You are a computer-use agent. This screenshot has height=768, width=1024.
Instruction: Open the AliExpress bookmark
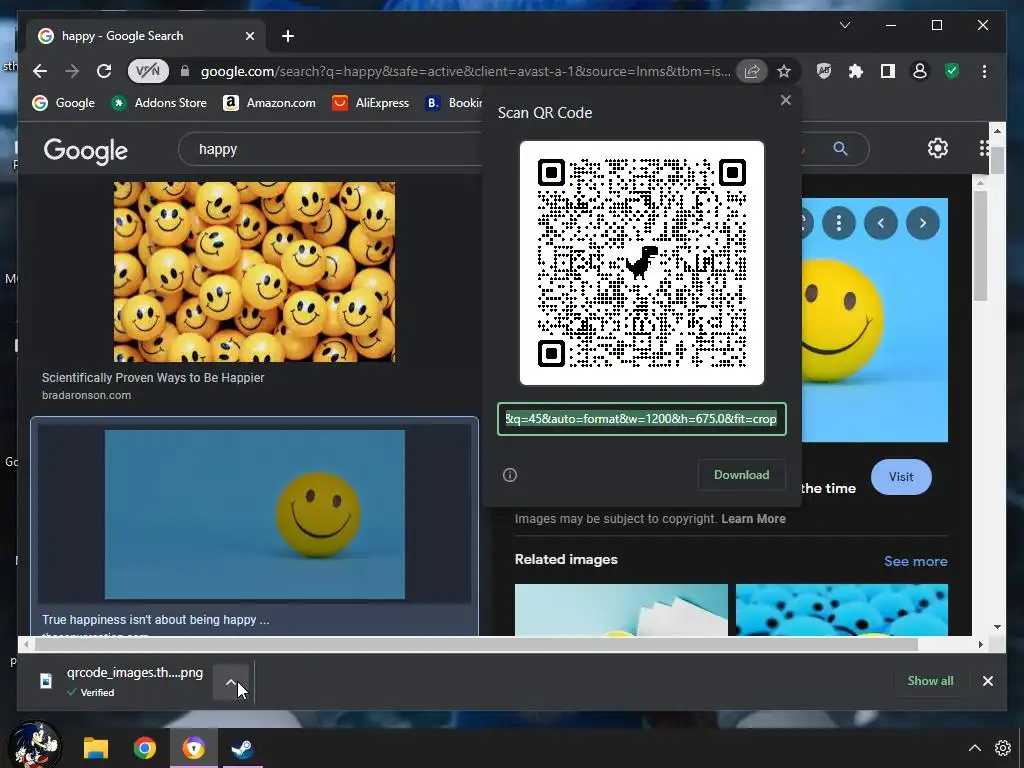pos(370,103)
